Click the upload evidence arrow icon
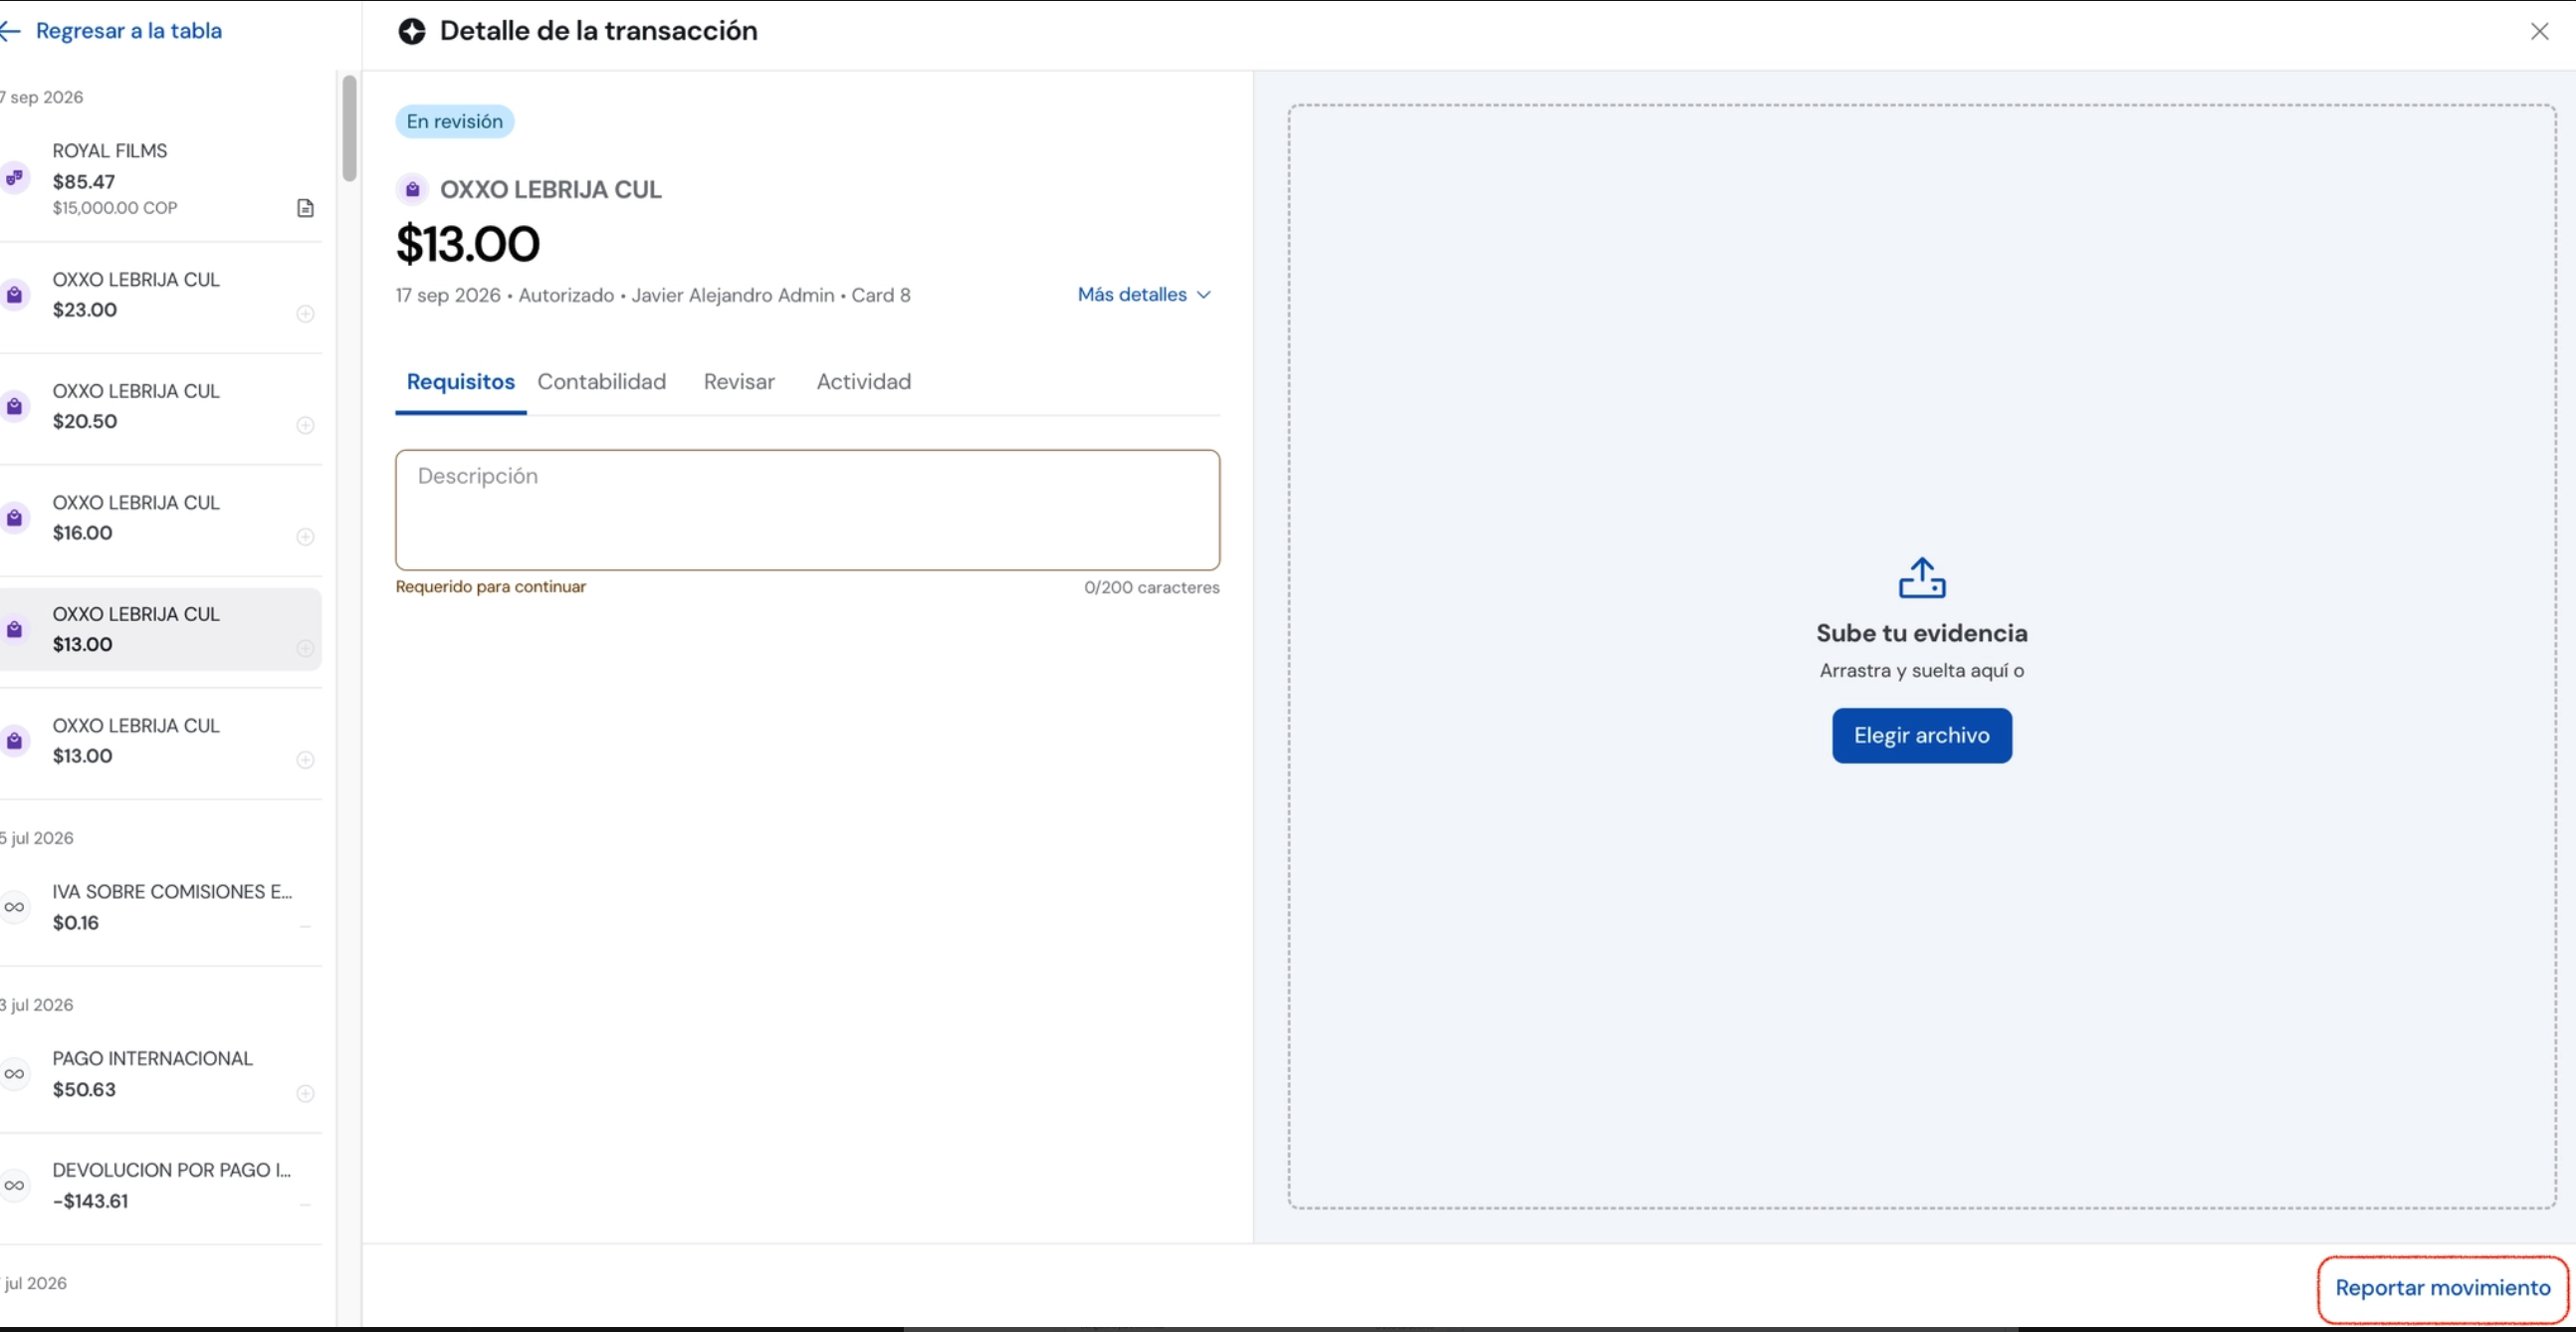This screenshot has width=2576, height=1332. click(1921, 578)
